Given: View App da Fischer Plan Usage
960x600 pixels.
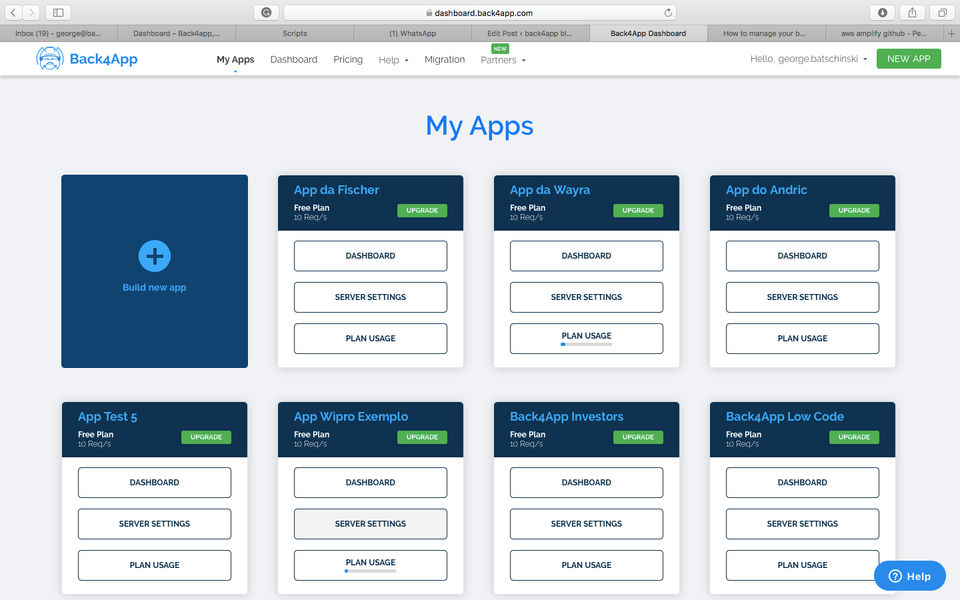Looking at the screenshot, I should click(370, 339).
